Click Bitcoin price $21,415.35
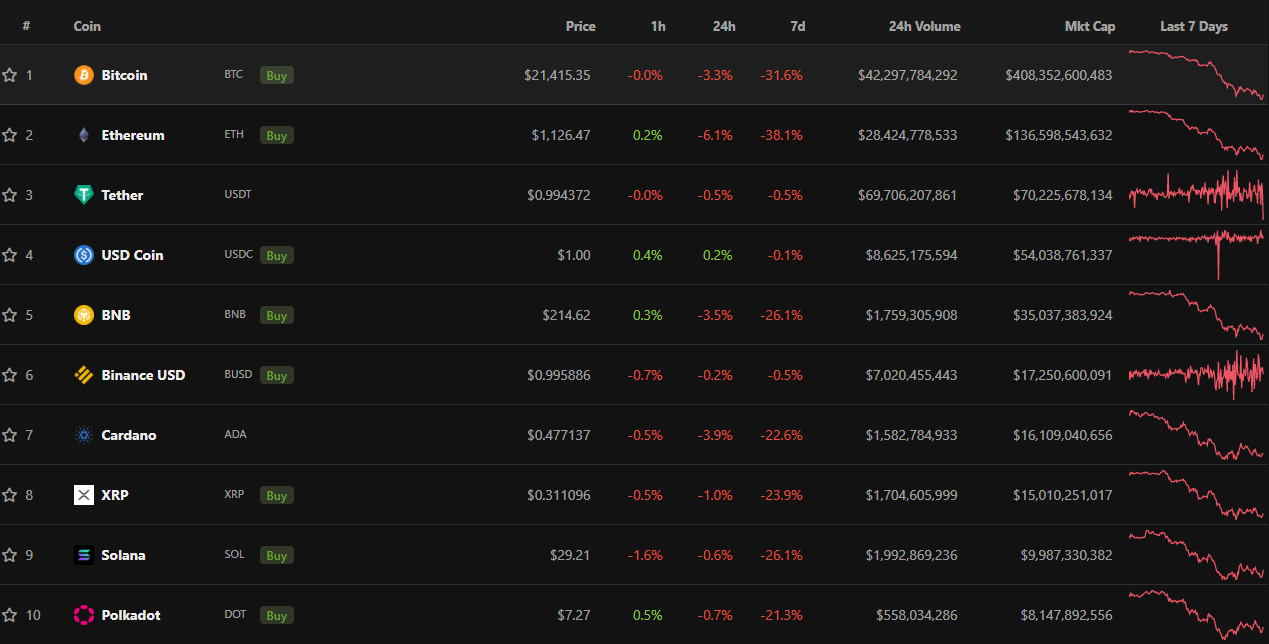1269x644 pixels. (557, 75)
